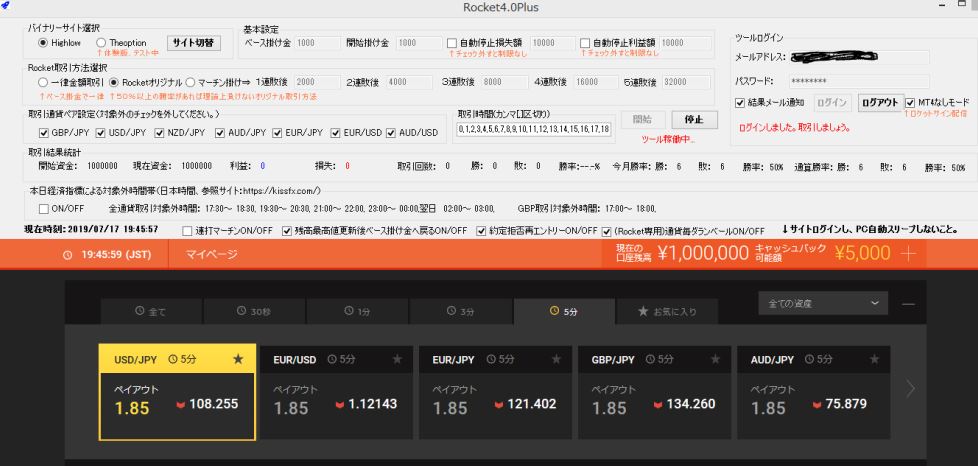The height and width of the screenshot is (466, 978).
Task: Uncheck the EUR/USD currency pair checkbox
Action: click(x=336, y=133)
